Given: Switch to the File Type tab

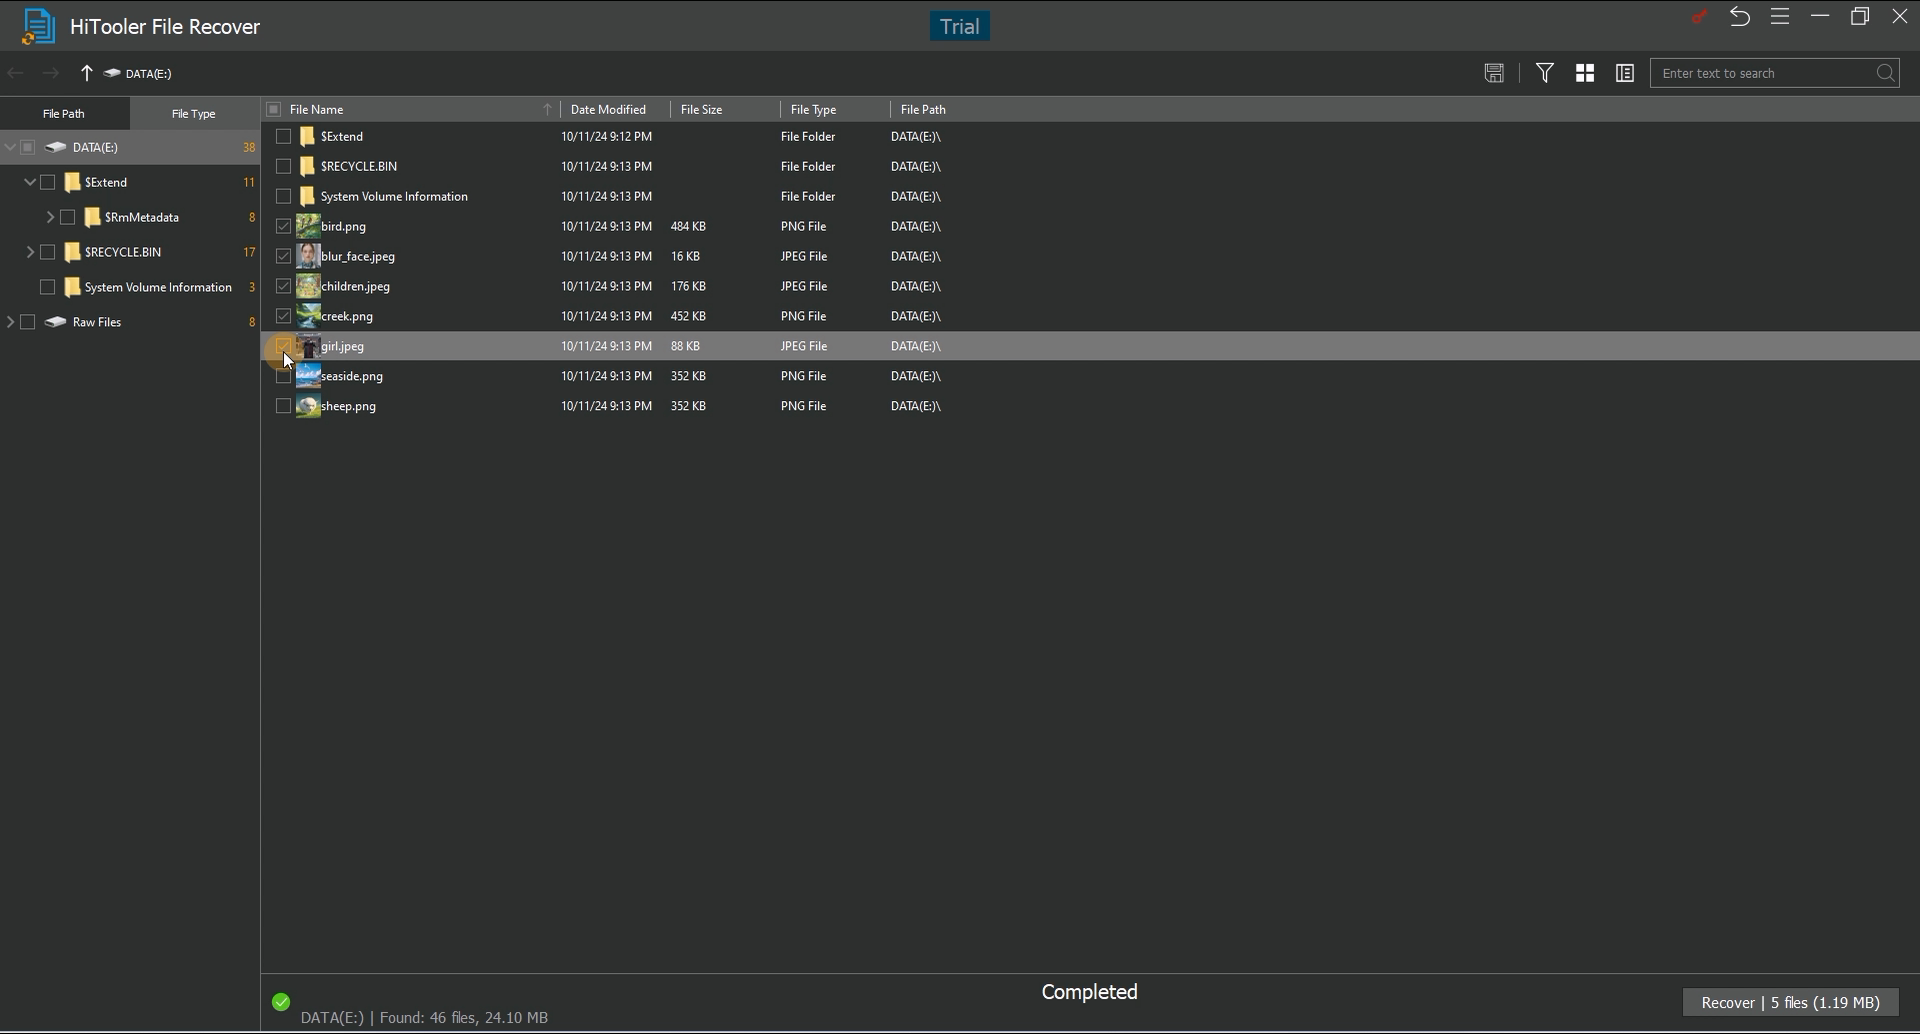Looking at the screenshot, I should (x=194, y=113).
